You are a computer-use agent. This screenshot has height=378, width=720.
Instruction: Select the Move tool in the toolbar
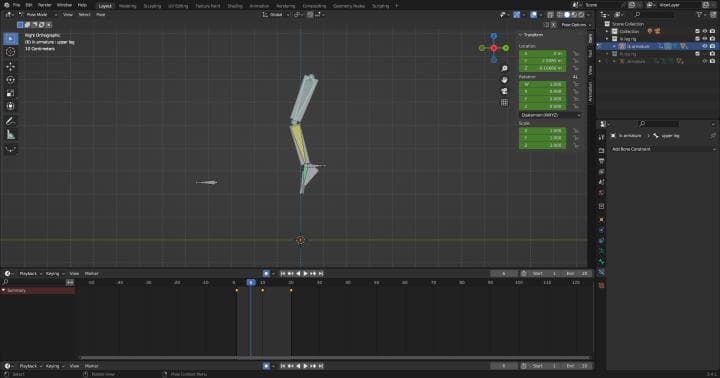point(10,66)
